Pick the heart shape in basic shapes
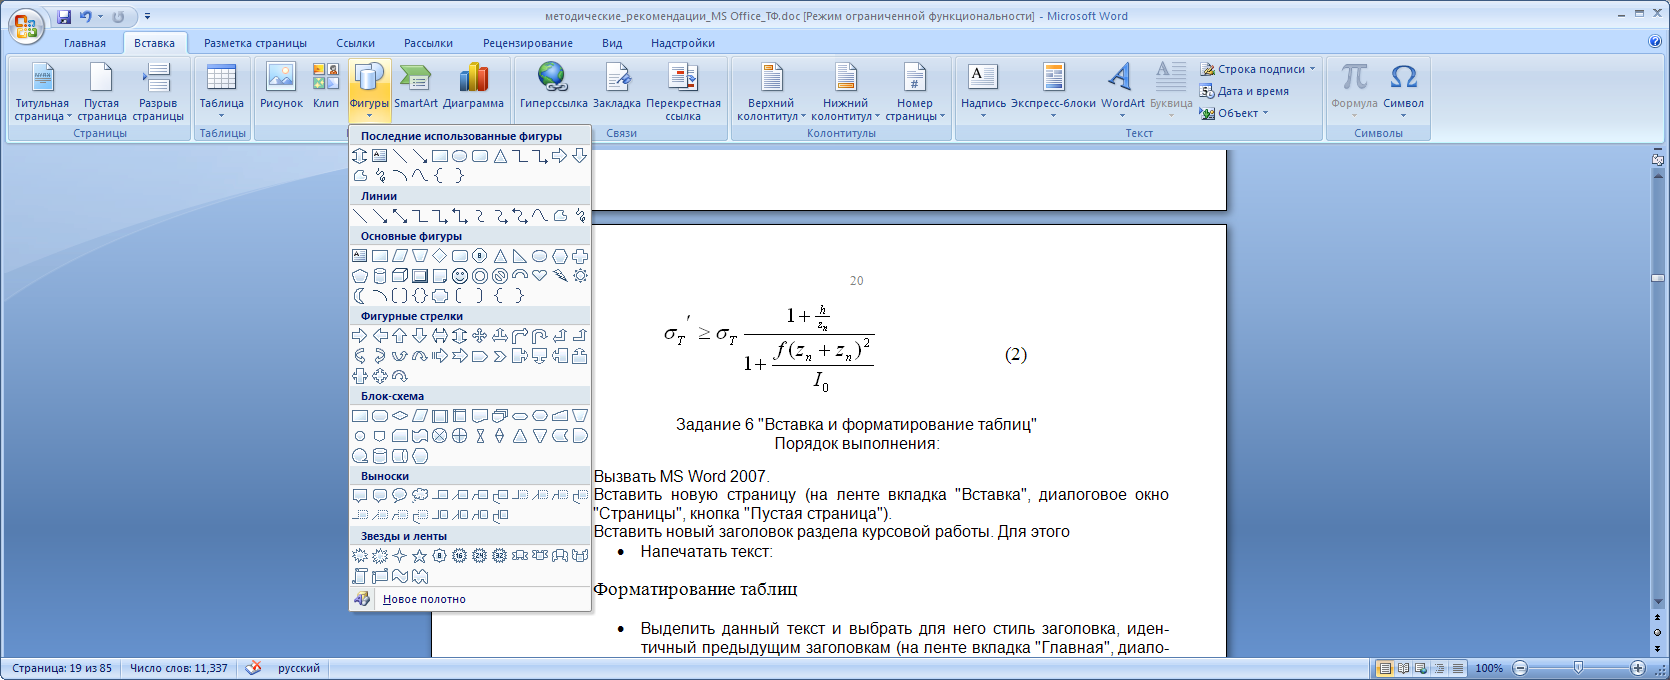 (x=540, y=276)
